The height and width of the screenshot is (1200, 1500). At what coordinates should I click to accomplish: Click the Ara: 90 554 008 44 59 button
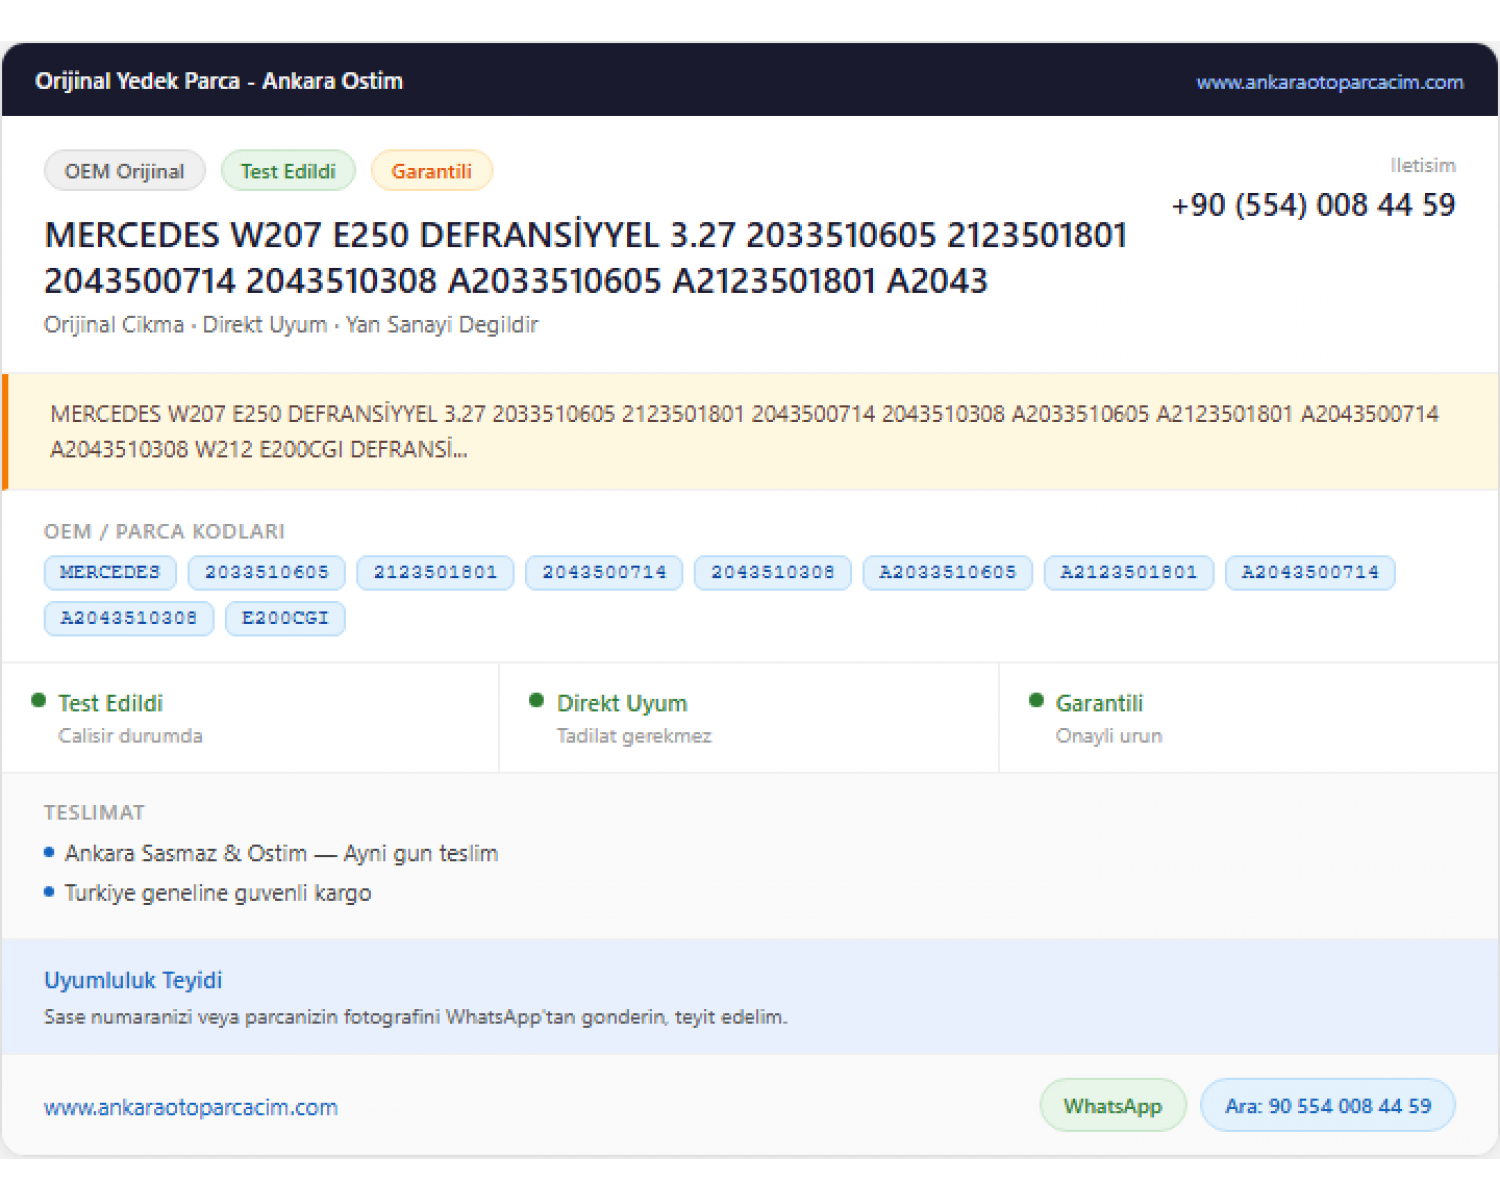pos(1328,1106)
